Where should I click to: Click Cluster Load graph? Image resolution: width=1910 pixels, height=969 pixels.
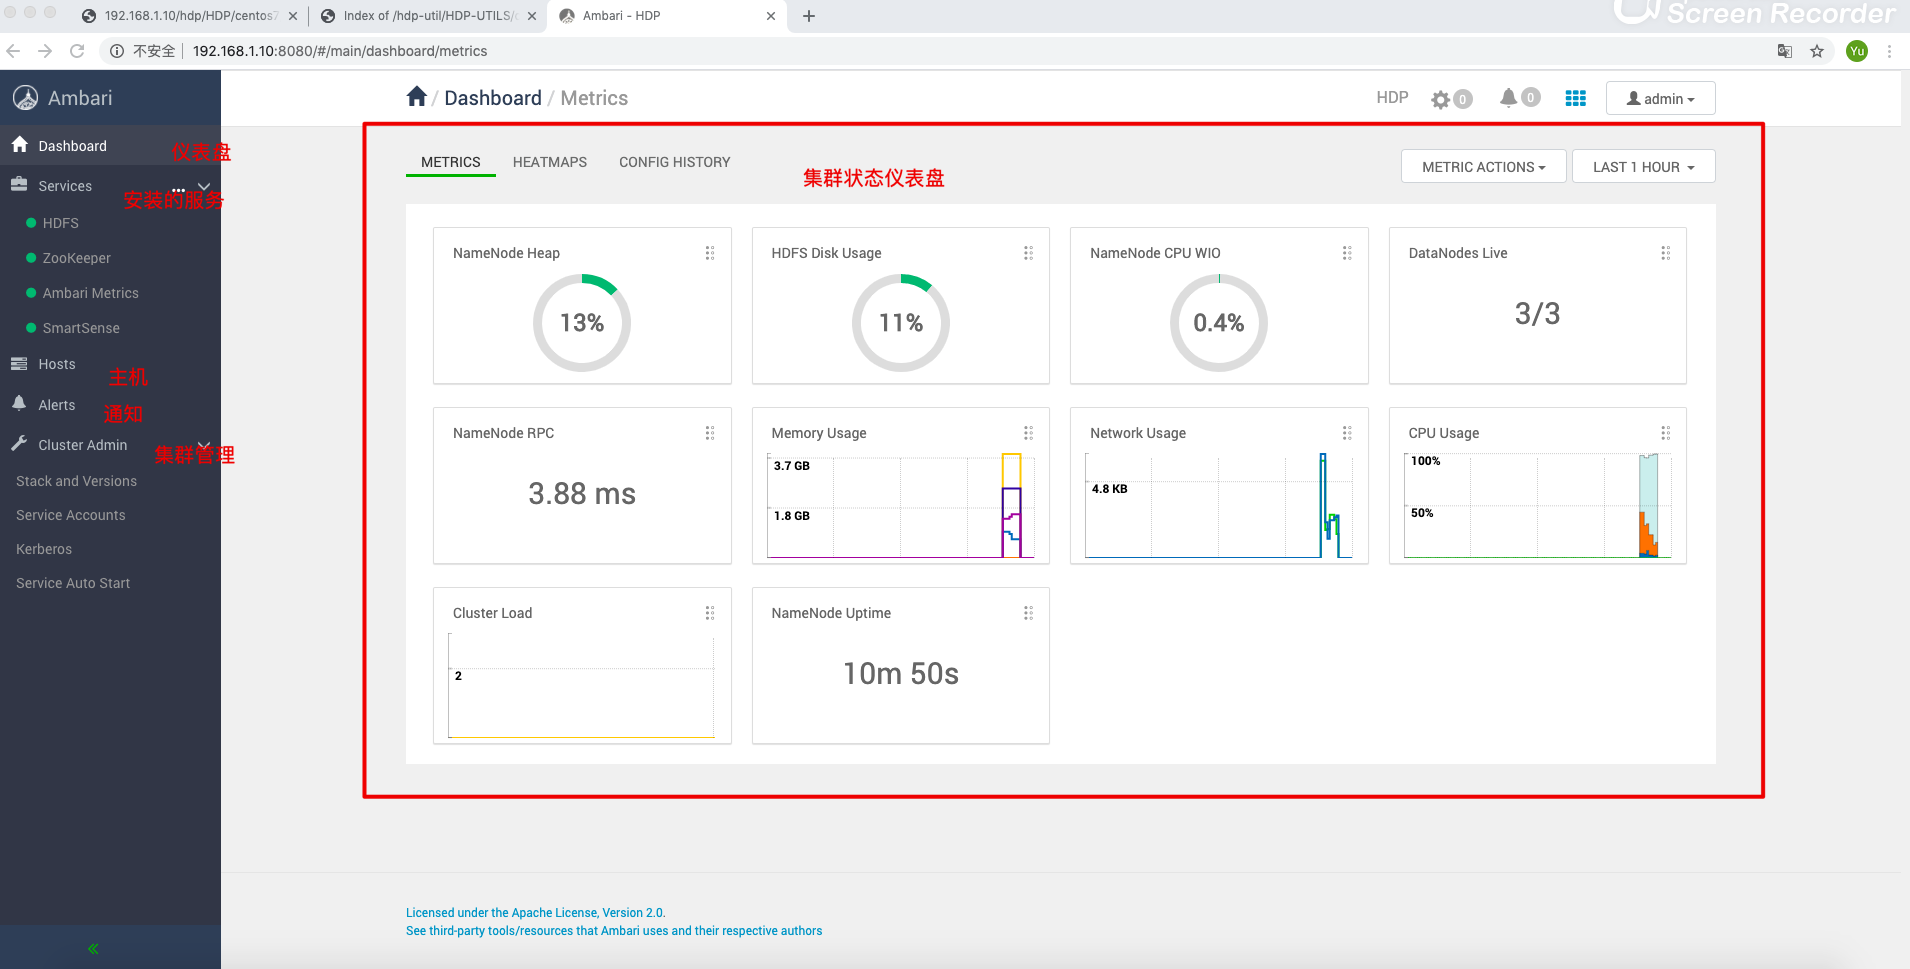[x=582, y=685]
